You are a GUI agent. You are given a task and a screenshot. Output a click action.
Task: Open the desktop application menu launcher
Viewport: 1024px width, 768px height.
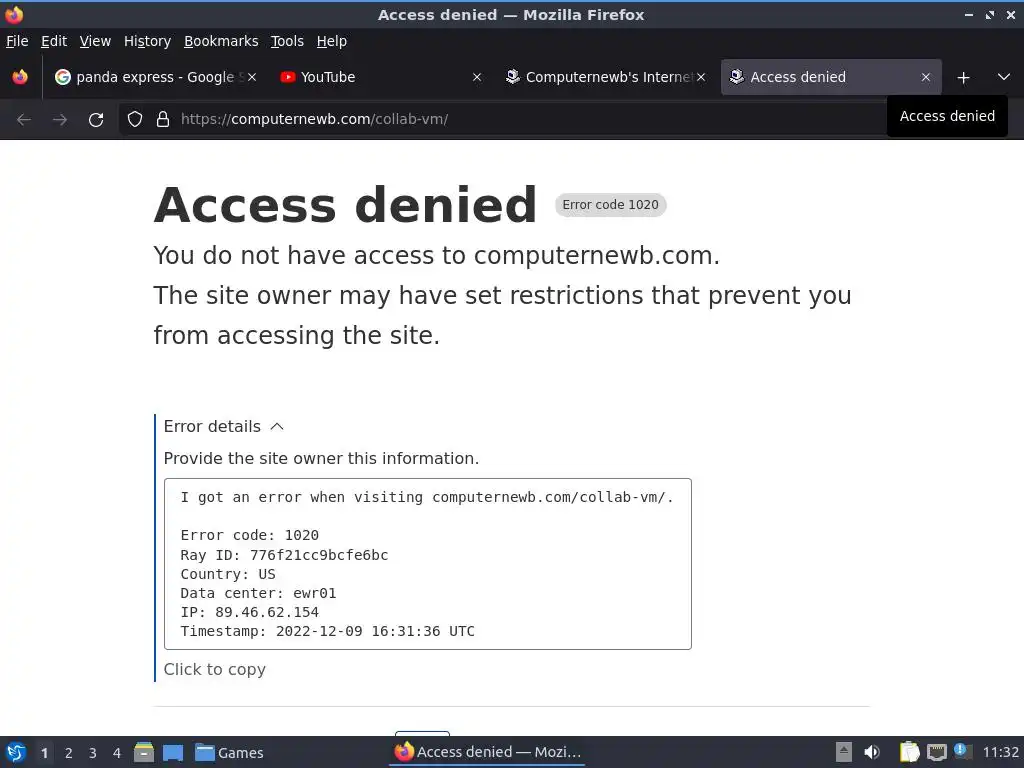pyautogui.click(x=16, y=752)
